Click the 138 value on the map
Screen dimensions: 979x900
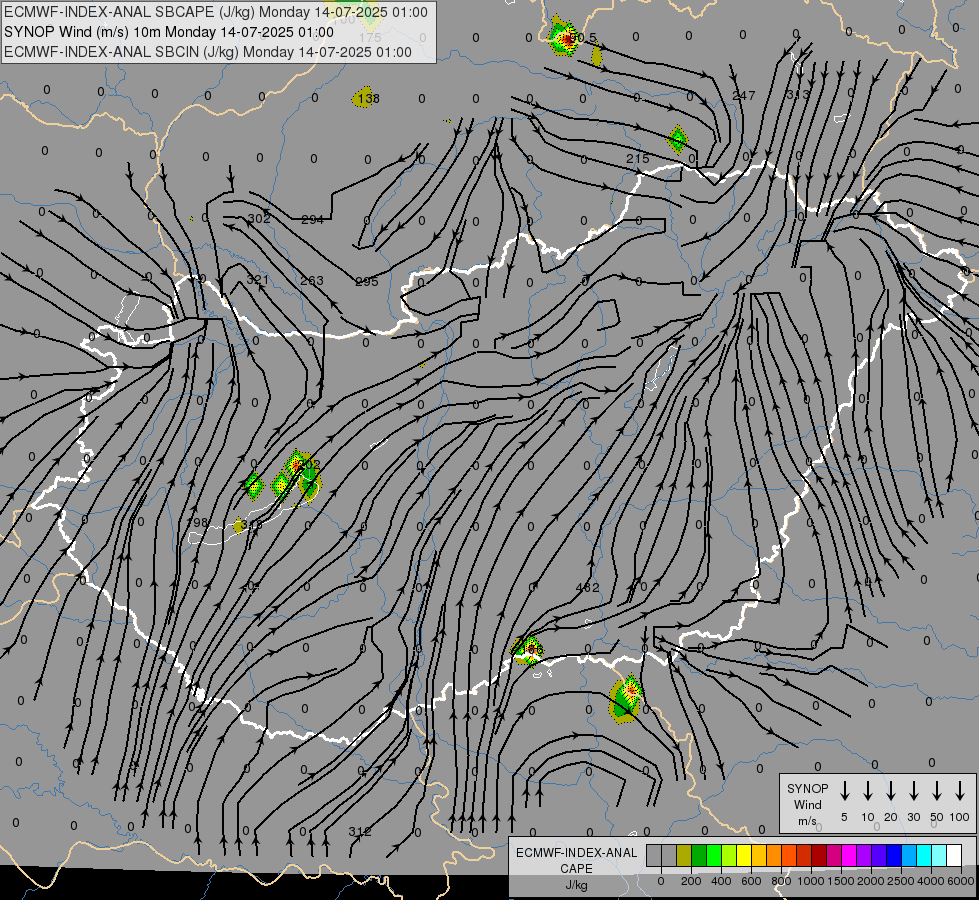(x=368, y=99)
